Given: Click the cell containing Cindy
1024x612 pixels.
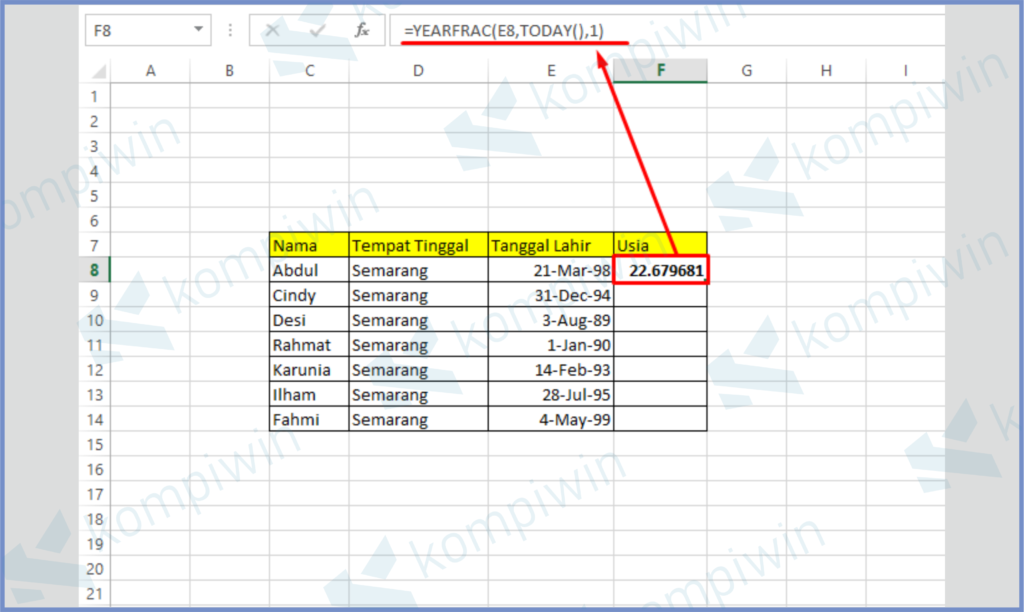Looking at the screenshot, I should click(308, 295).
